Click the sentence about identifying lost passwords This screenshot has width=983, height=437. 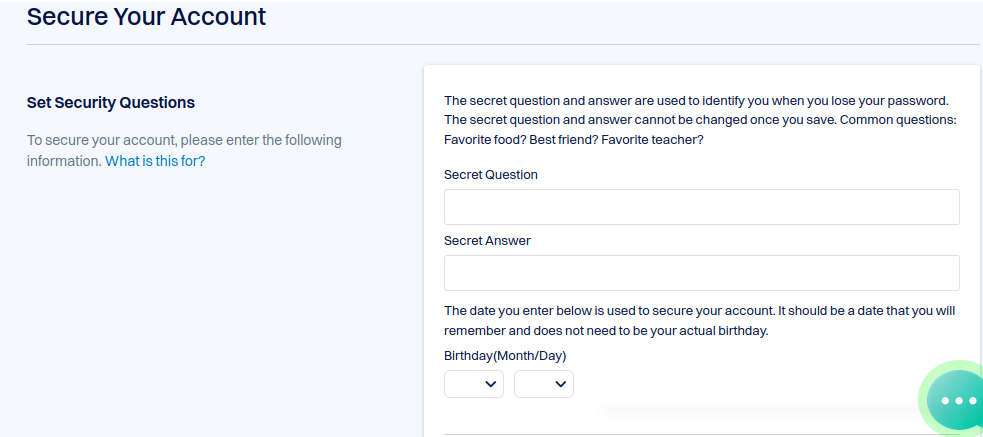(696, 101)
